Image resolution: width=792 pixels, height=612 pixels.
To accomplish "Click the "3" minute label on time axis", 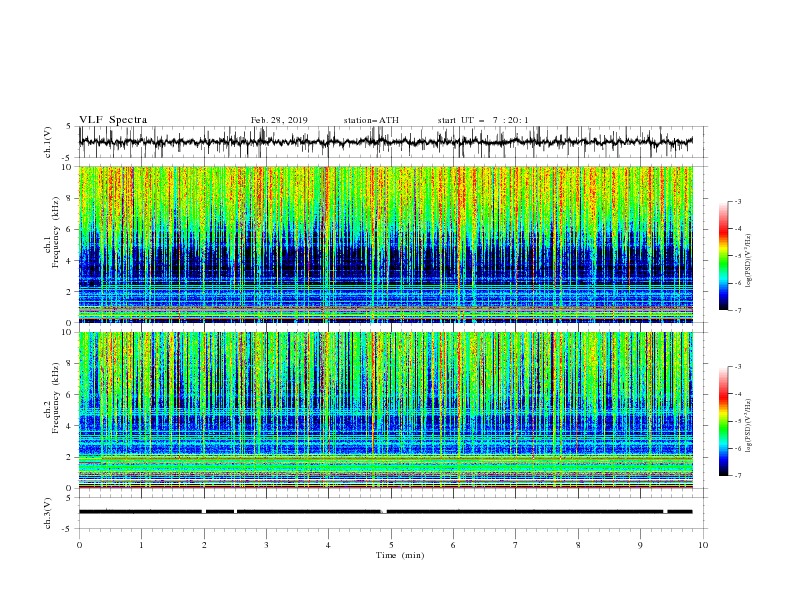I will pyautogui.click(x=266, y=545).
